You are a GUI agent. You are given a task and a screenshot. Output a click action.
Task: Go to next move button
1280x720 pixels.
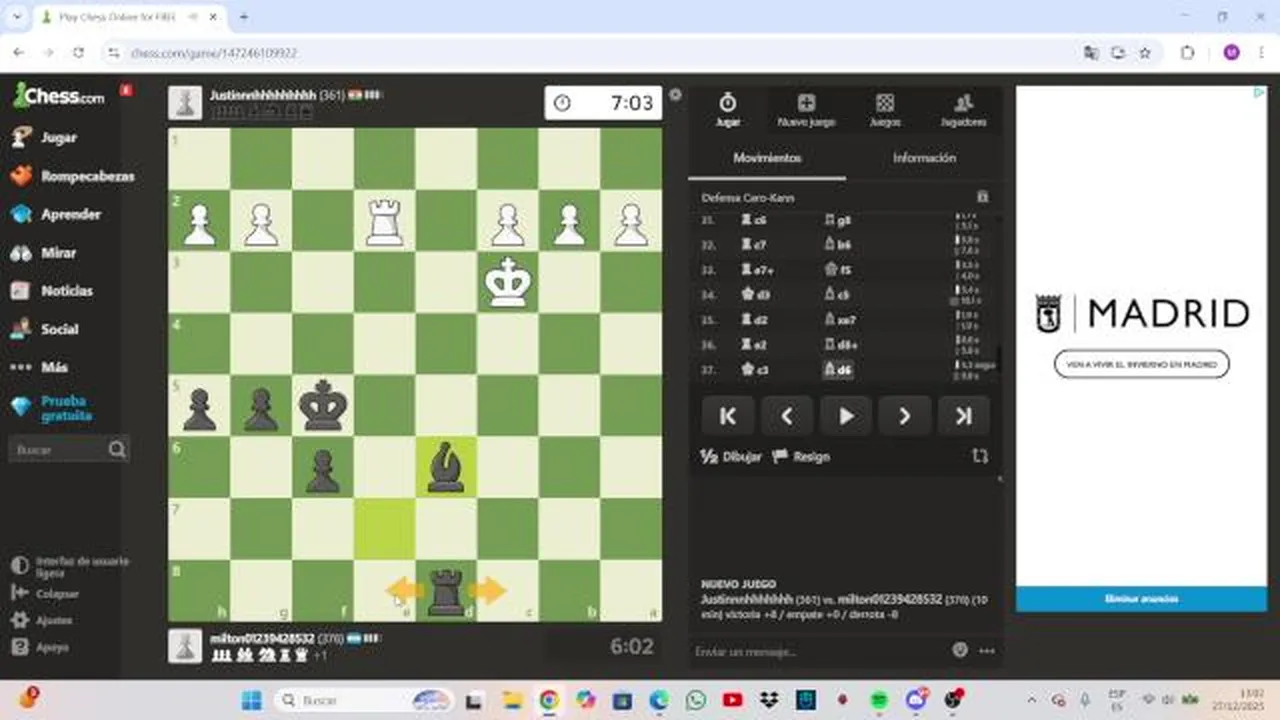click(905, 416)
